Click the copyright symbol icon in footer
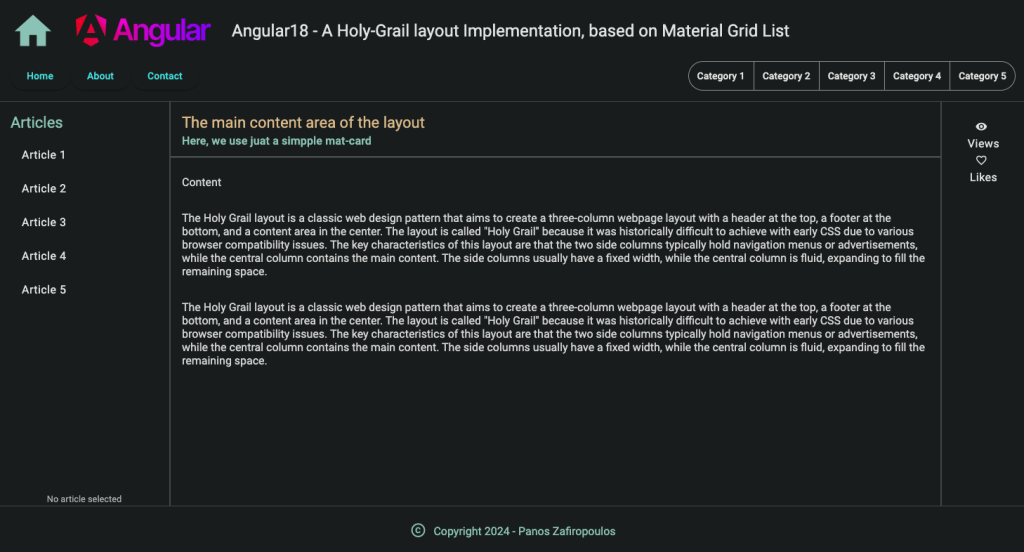 pos(418,530)
